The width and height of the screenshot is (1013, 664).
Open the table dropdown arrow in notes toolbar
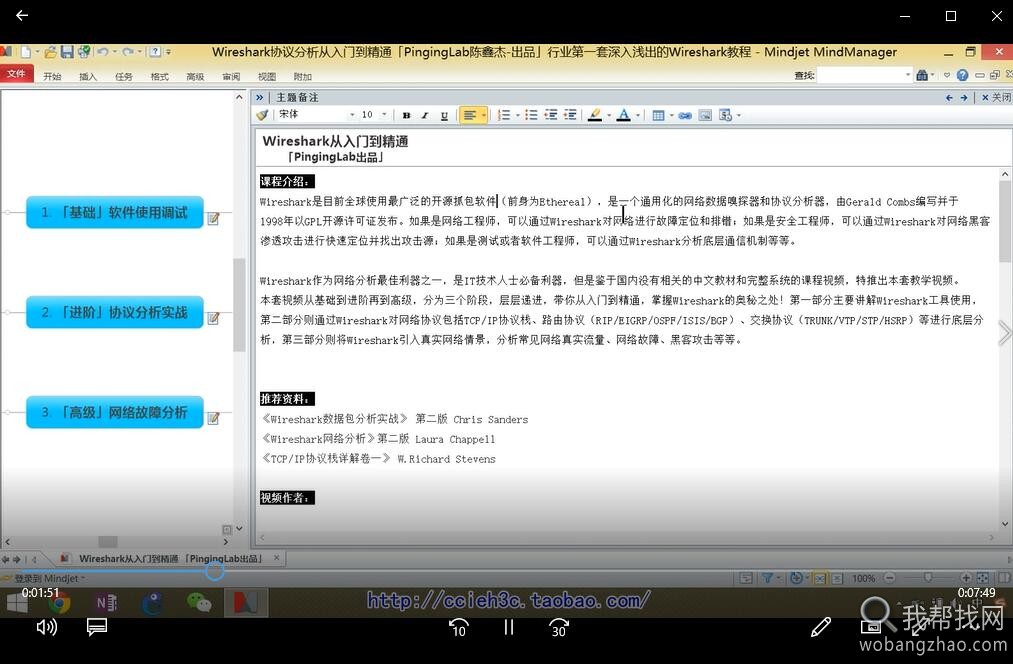click(x=671, y=116)
